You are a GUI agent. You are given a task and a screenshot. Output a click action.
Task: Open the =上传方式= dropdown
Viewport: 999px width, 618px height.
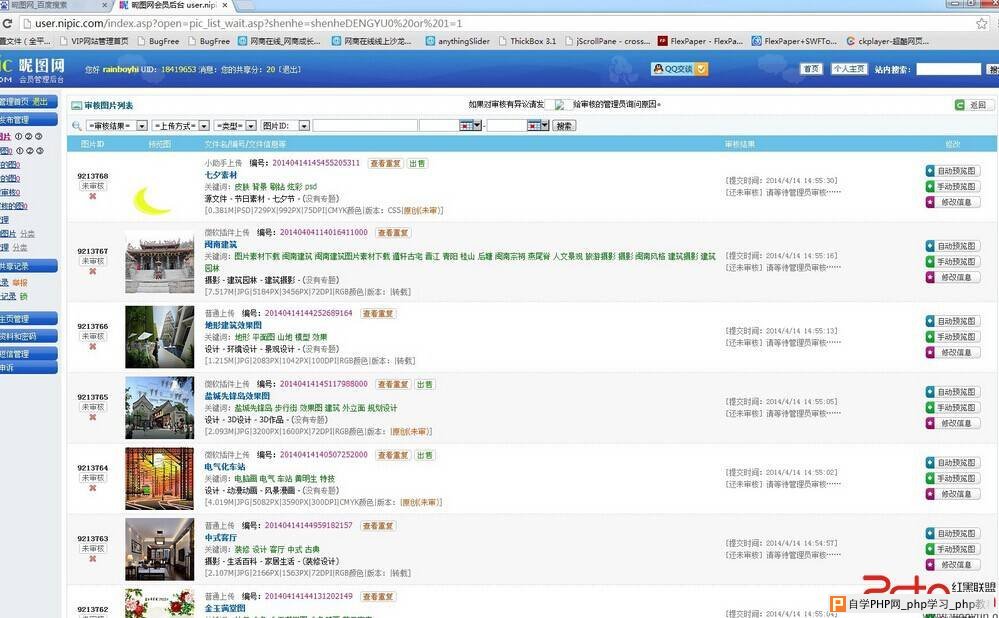[x=180, y=126]
